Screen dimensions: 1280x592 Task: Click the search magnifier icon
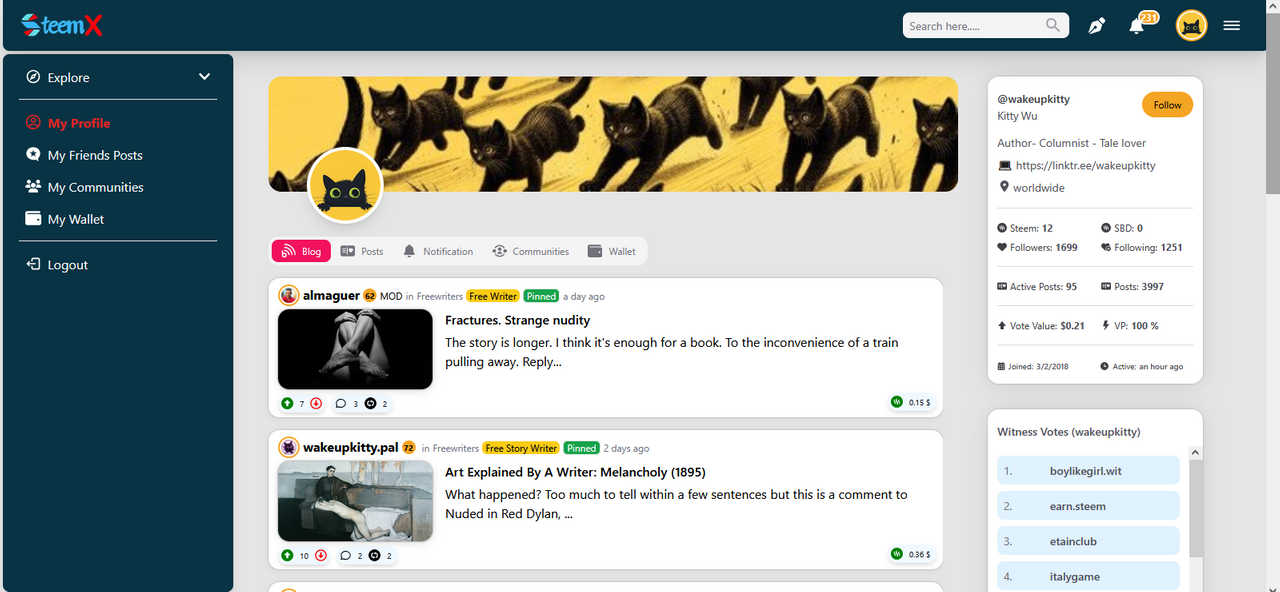pos(1053,25)
